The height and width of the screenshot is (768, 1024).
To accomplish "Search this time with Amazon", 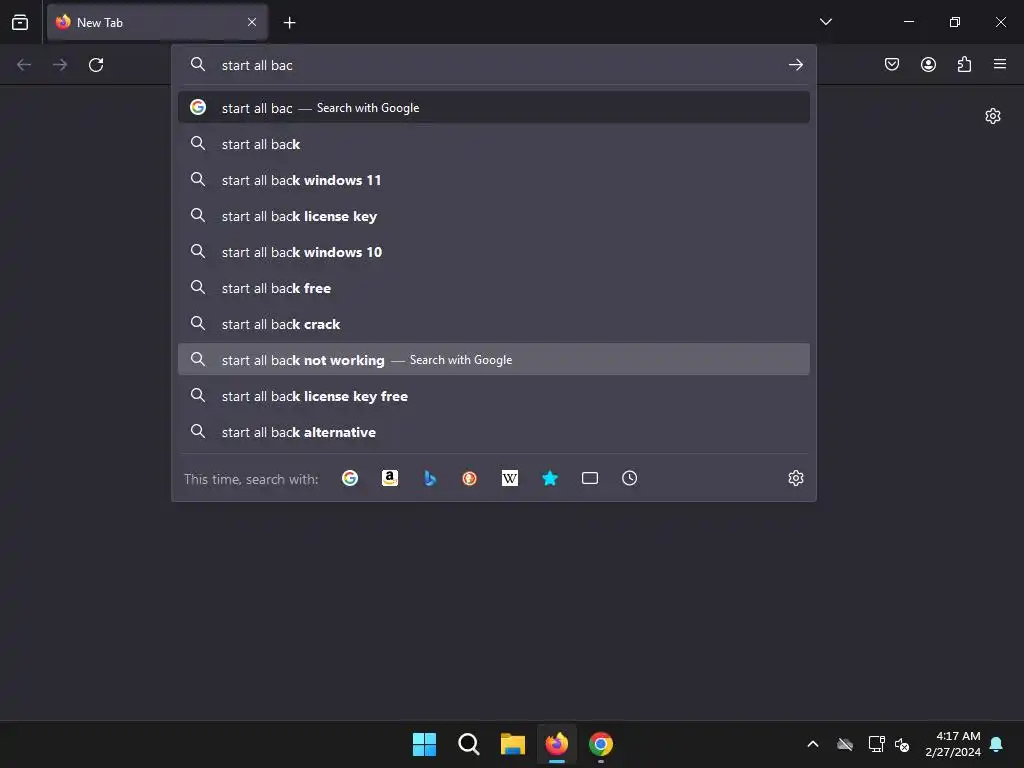I will pos(390,478).
